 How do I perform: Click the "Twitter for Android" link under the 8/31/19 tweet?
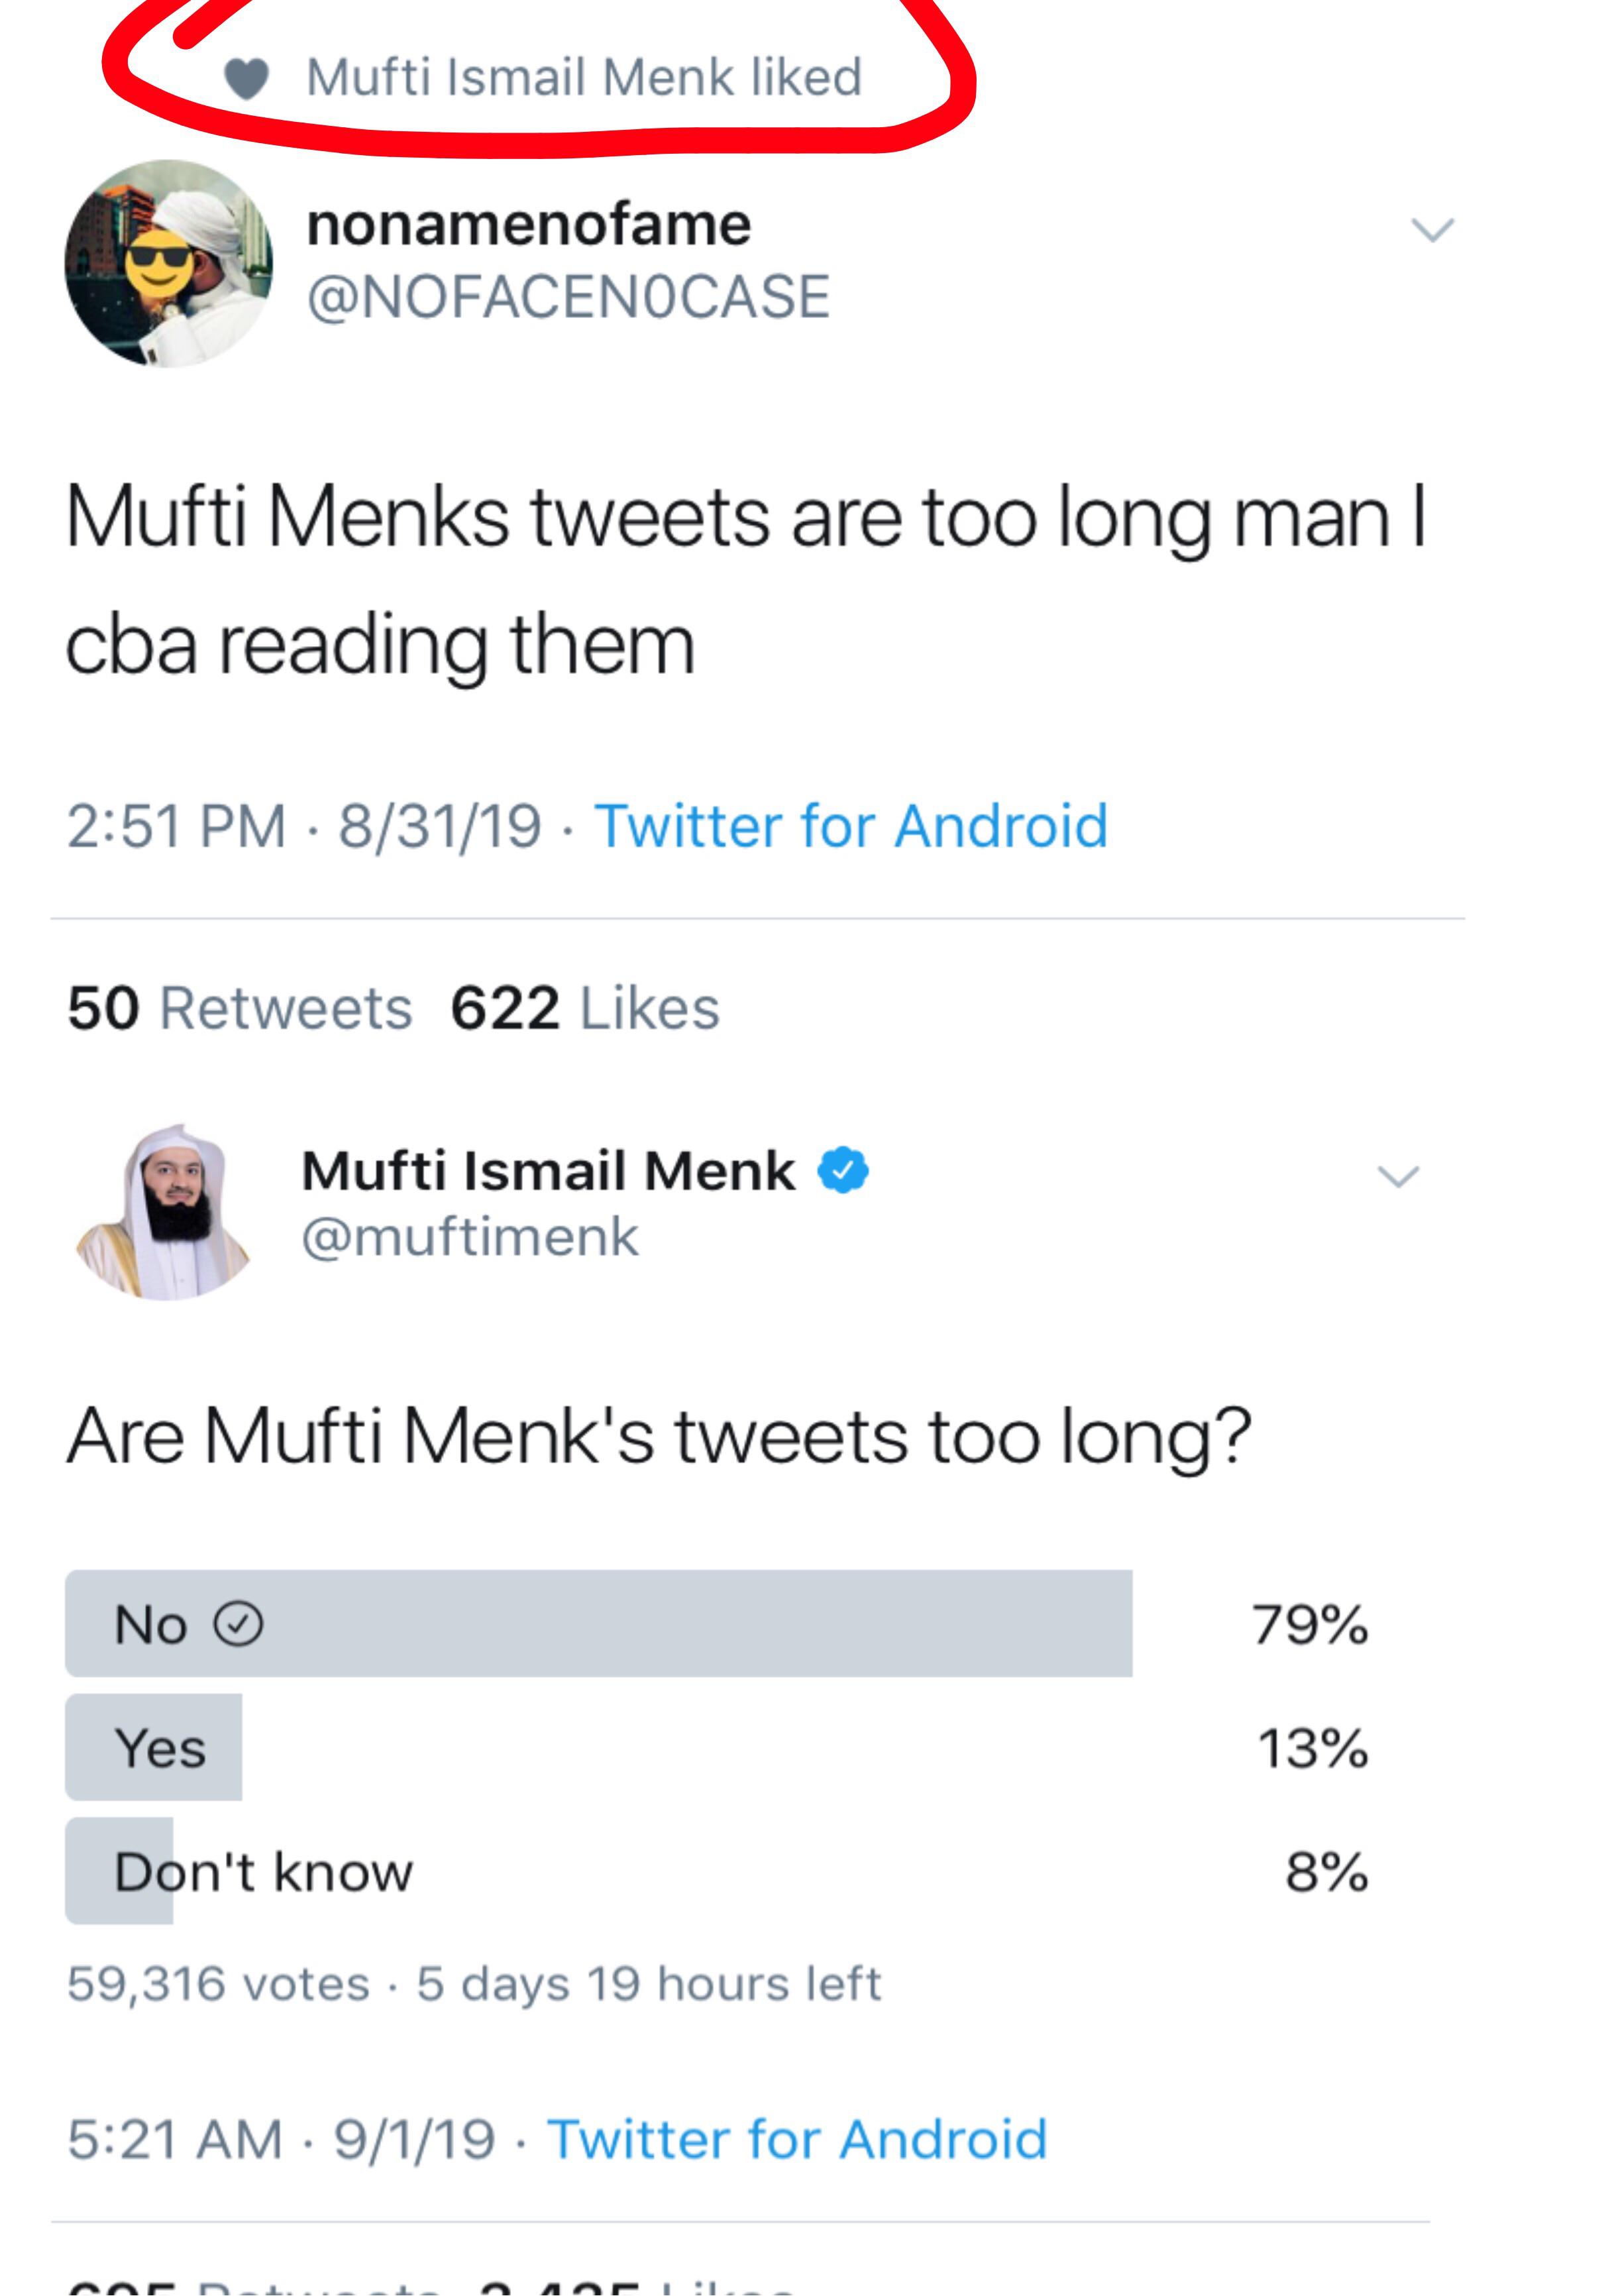[851, 826]
